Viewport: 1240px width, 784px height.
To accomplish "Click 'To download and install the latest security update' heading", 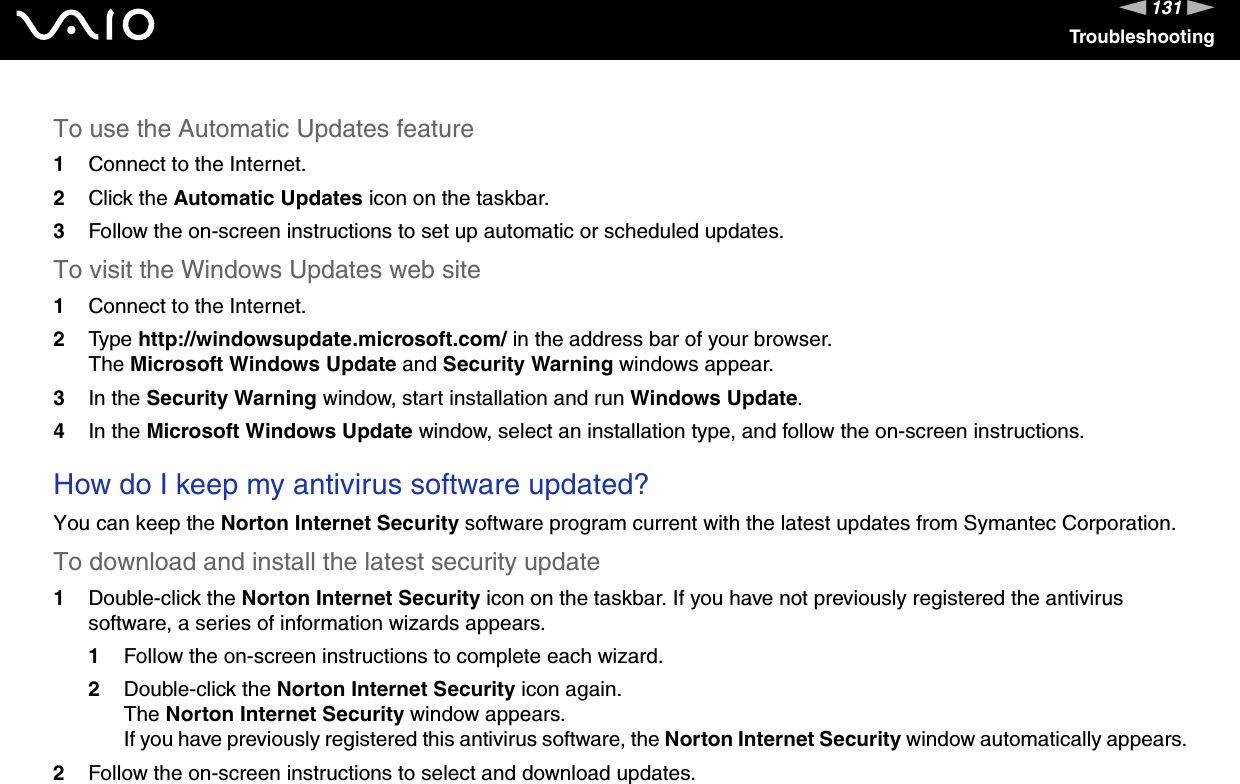I will click(327, 562).
